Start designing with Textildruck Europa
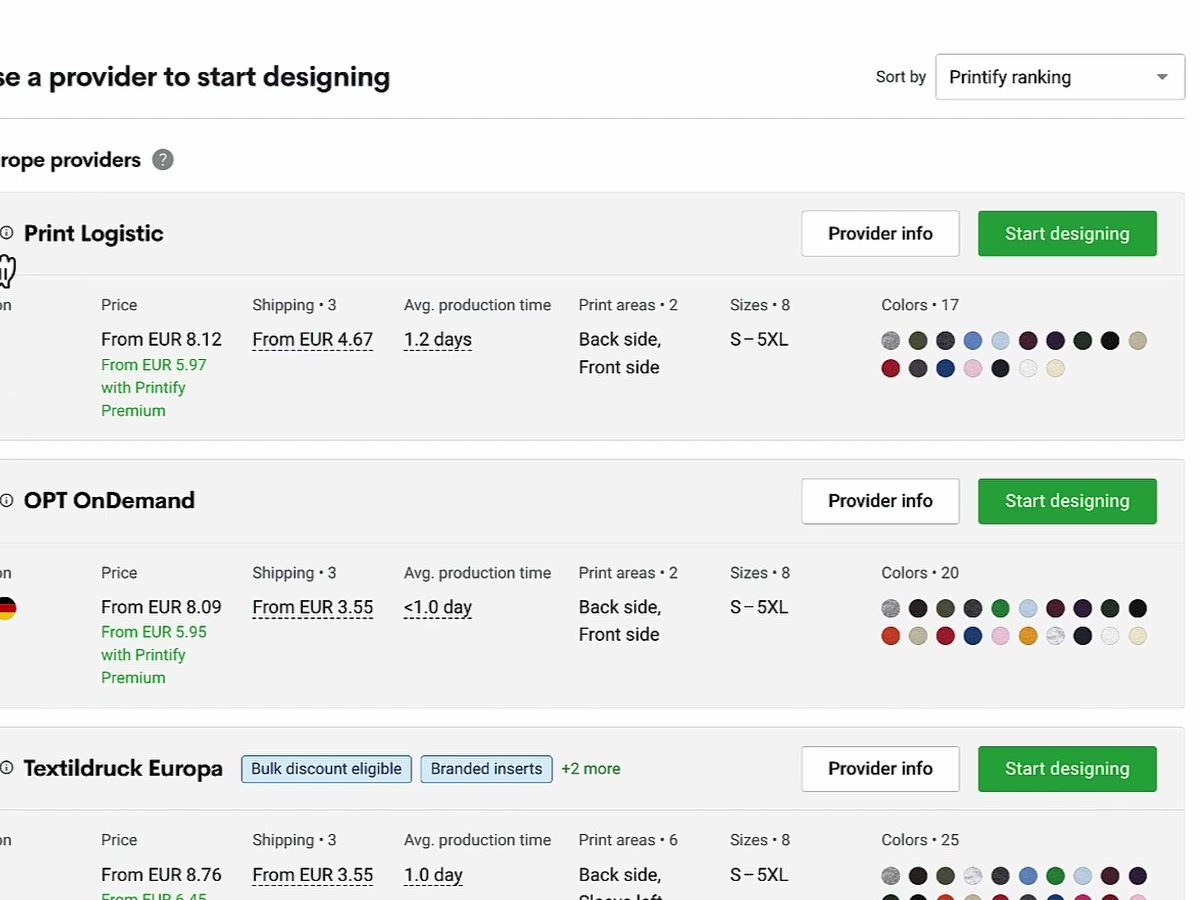This screenshot has height=900, width=1200. (1067, 769)
